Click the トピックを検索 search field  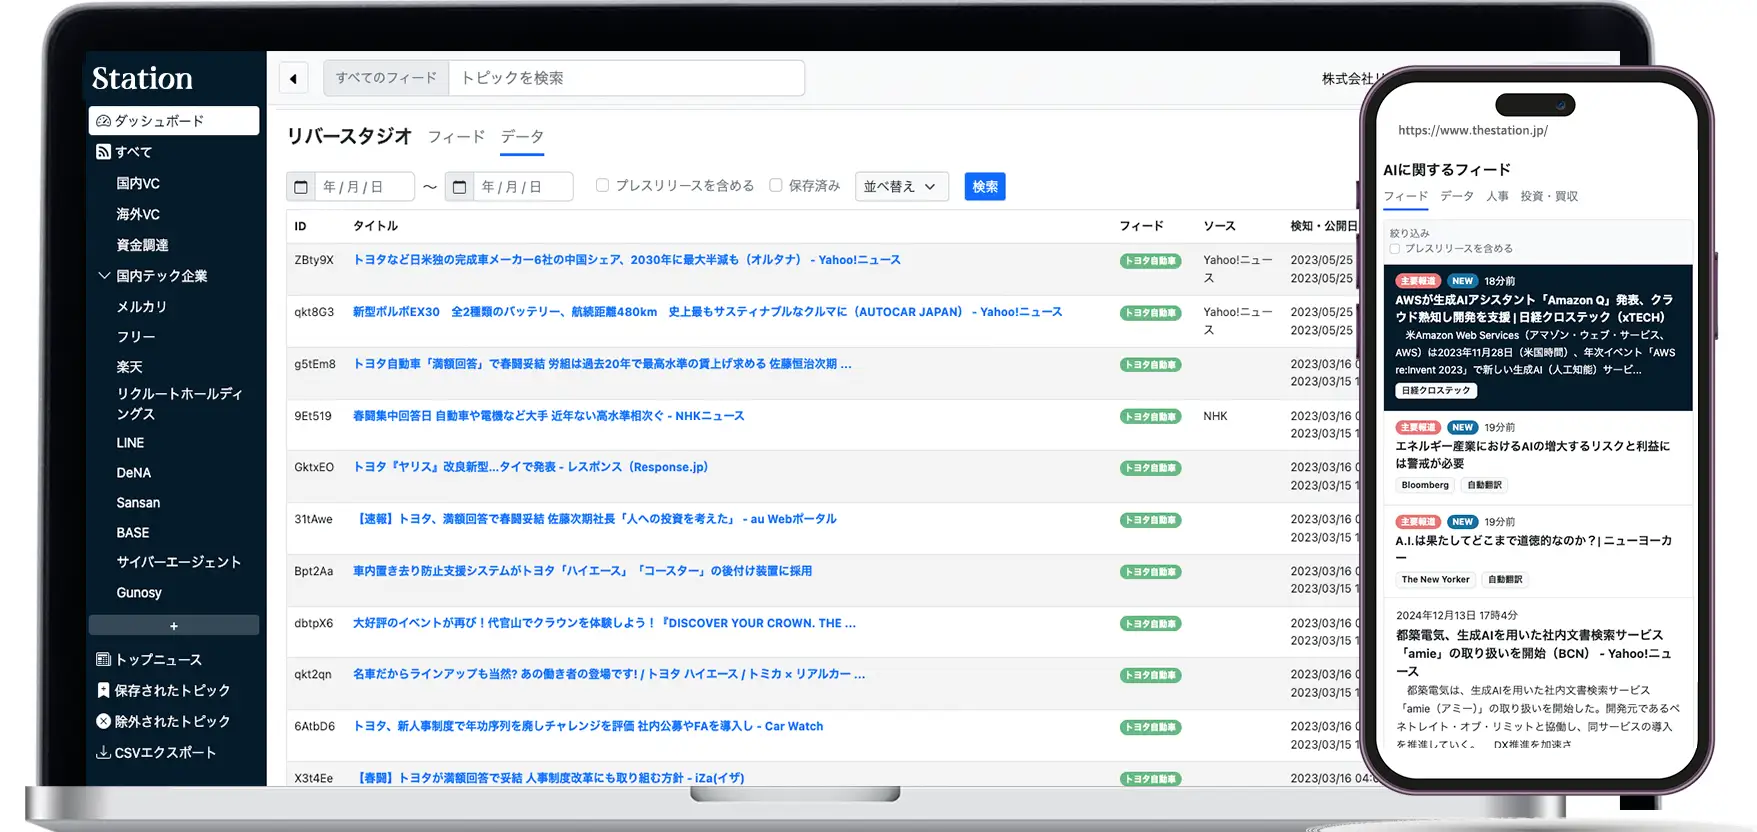(626, 78)
